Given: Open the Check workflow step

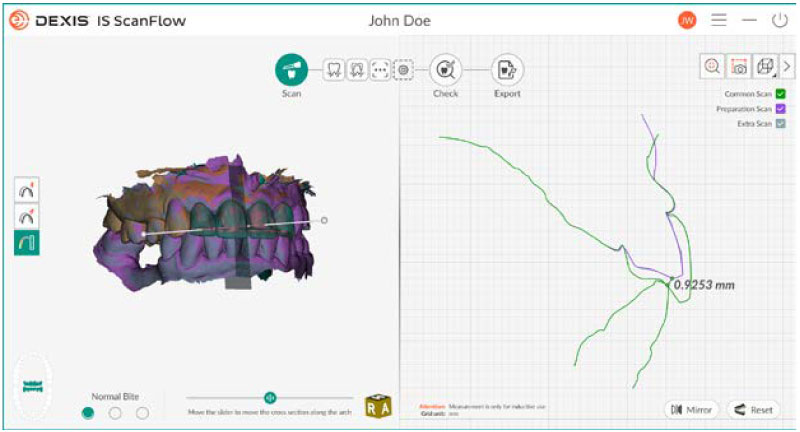Looking at the screenshot, I should coord(445,69).
